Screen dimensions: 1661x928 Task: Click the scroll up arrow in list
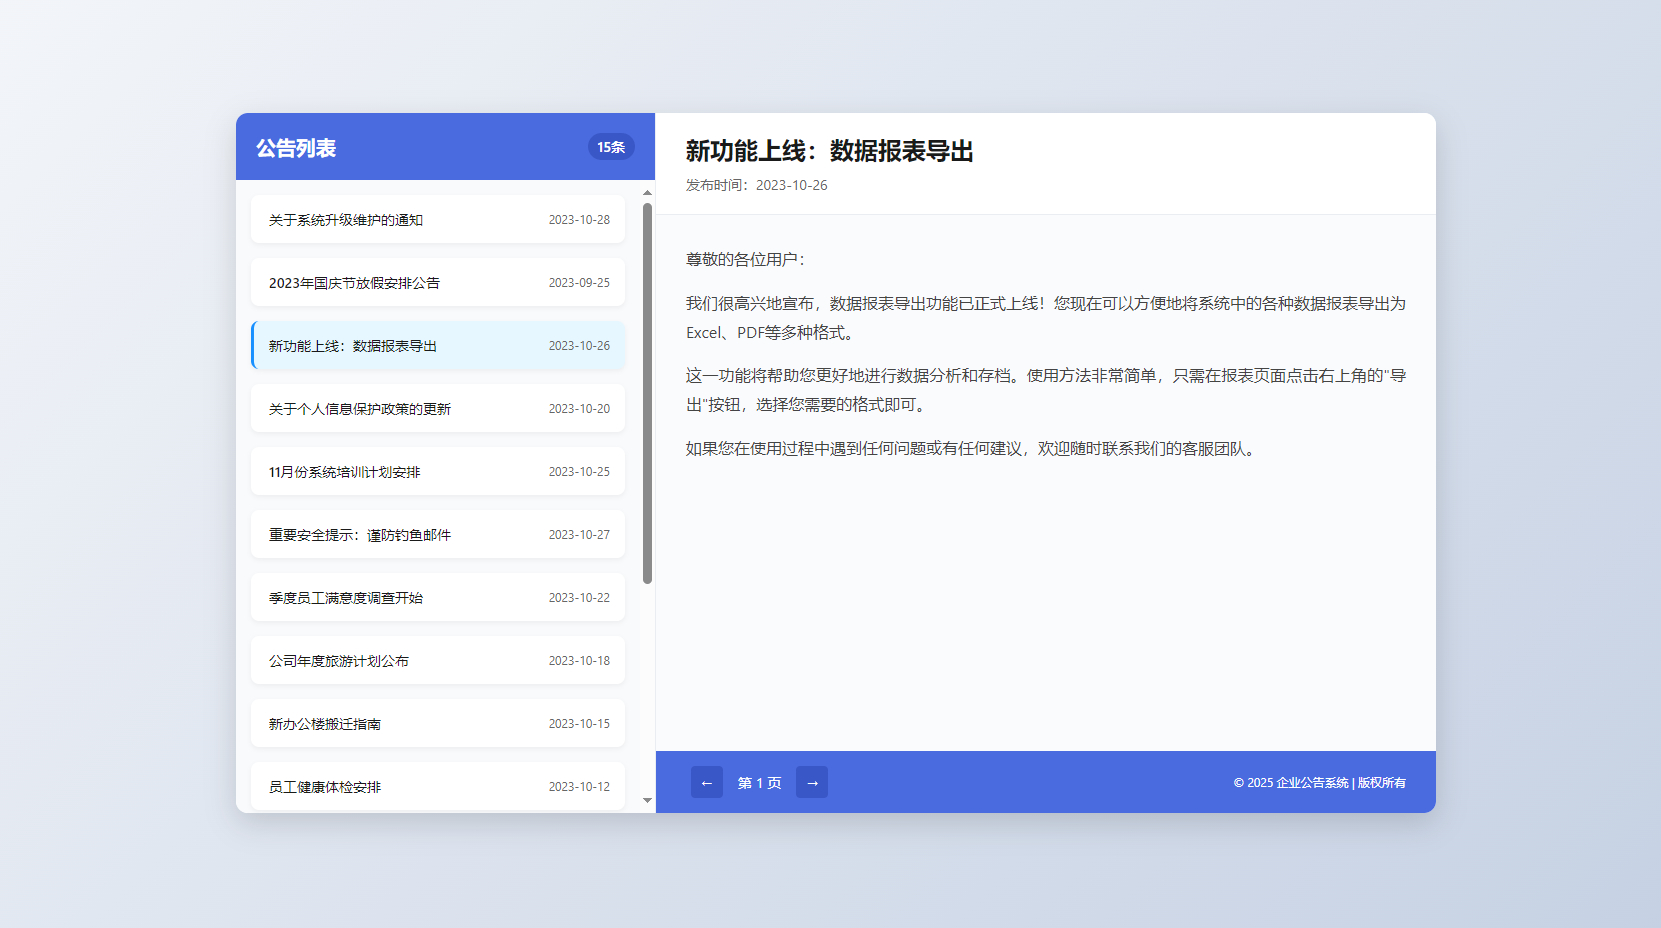pos(647,192)
